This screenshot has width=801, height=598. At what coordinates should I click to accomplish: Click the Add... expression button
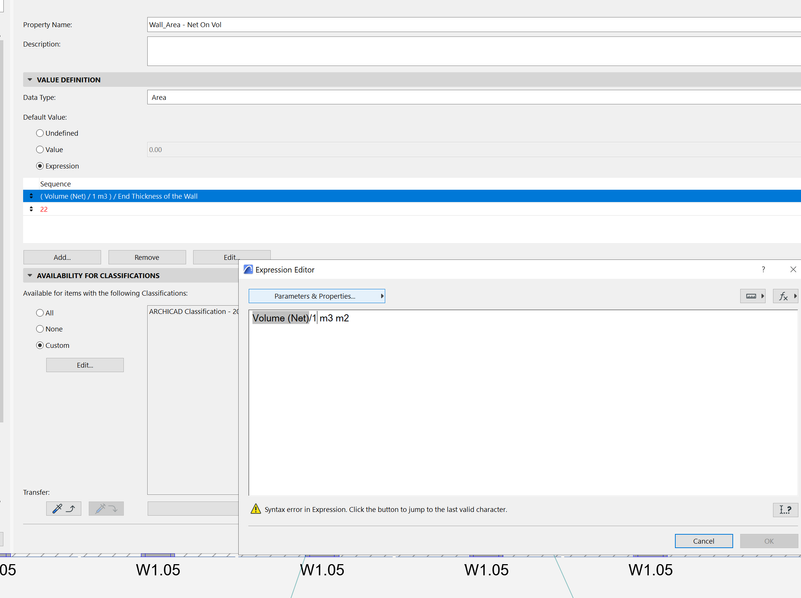(62, 257)
